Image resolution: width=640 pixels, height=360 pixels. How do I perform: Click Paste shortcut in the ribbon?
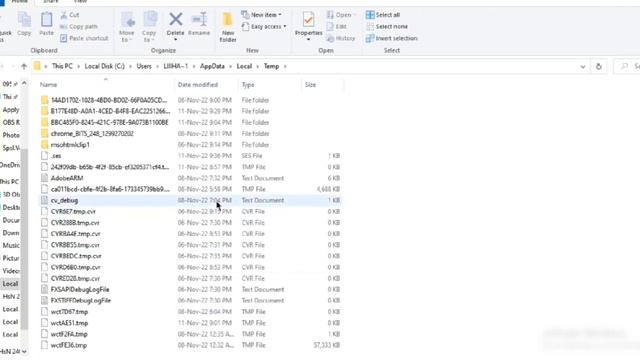[x=84, y=38]
